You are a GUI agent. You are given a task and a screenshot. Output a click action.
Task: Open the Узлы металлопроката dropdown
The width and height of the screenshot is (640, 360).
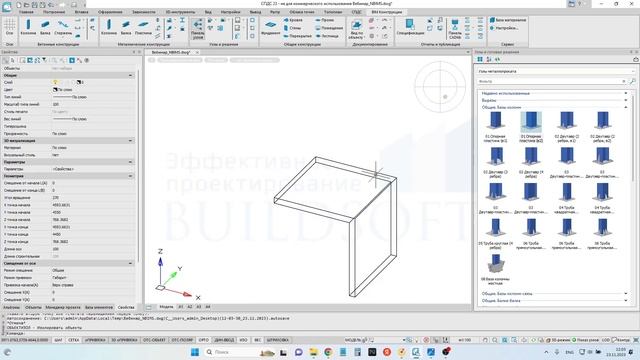[x=556, y=71]
